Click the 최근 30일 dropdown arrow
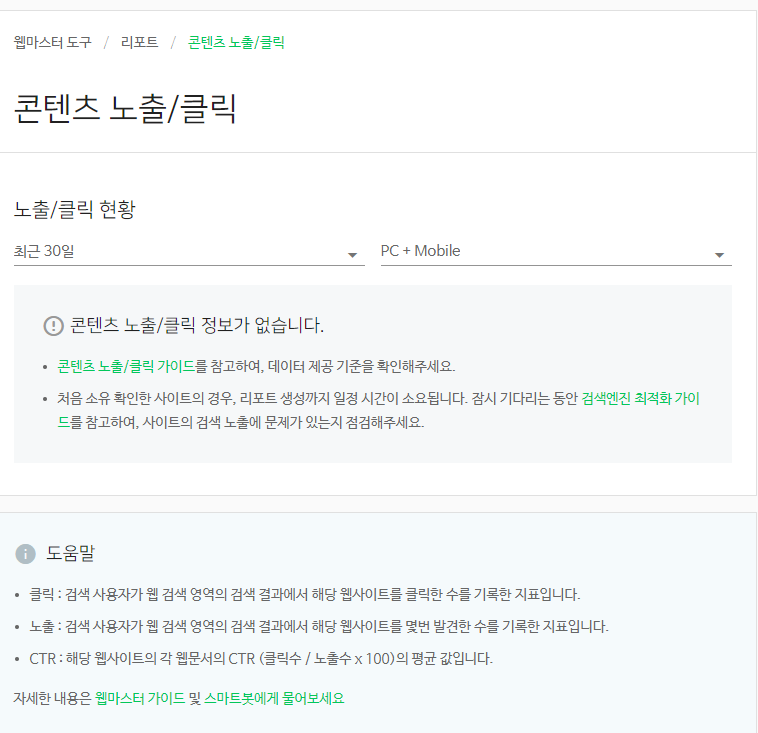The image size is (758, 733). tap(352, 255)
